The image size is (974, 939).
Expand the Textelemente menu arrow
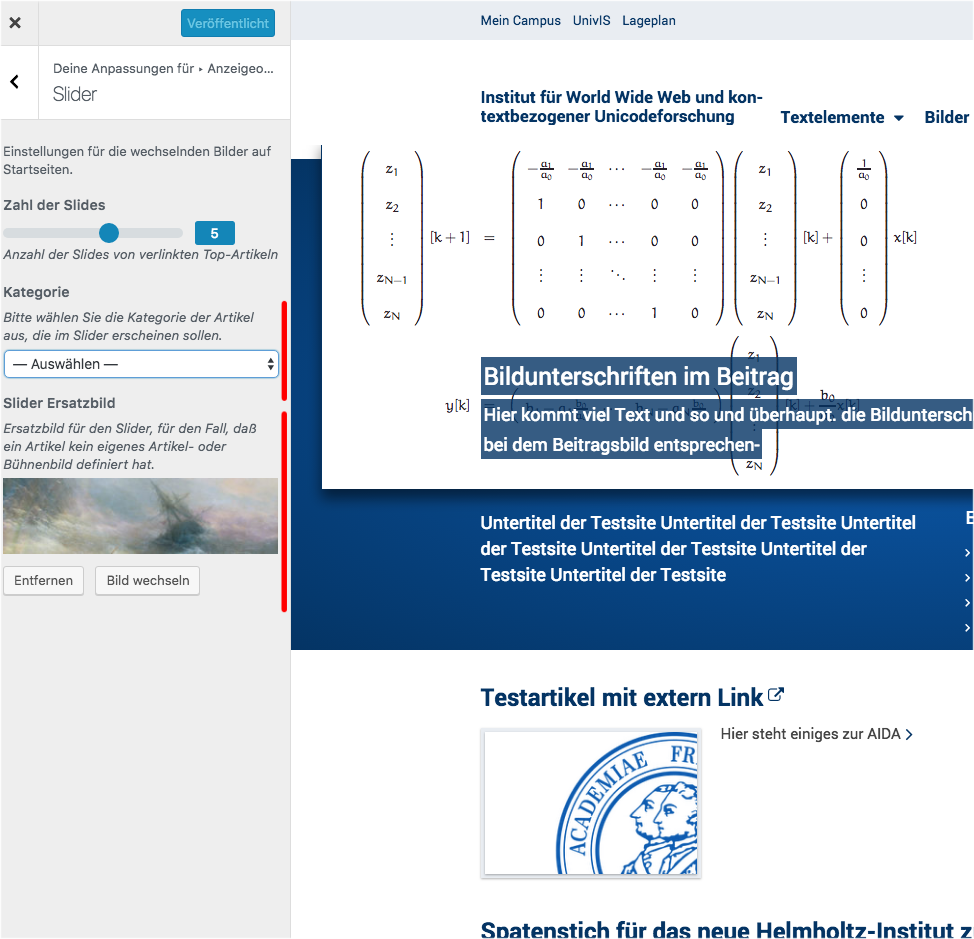[898, 118]
